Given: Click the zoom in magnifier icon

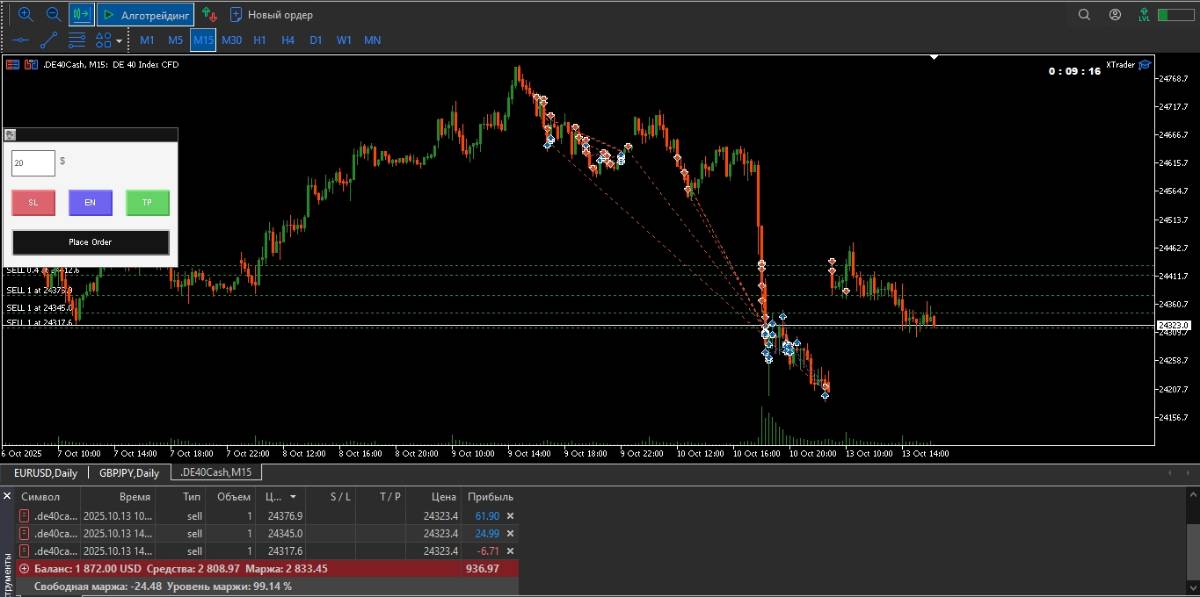Looking at the screenshot, I should click(x=26, y=15).
